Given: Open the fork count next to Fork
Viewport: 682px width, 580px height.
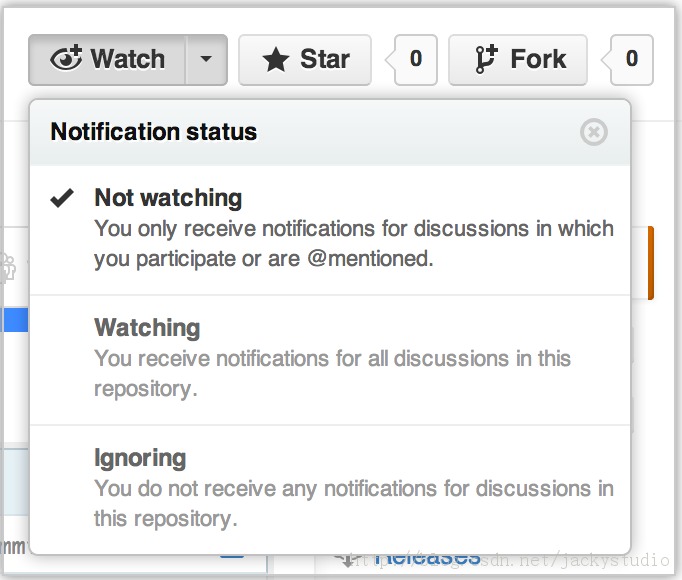Looking at the screenshot, I should coord(632,60).
